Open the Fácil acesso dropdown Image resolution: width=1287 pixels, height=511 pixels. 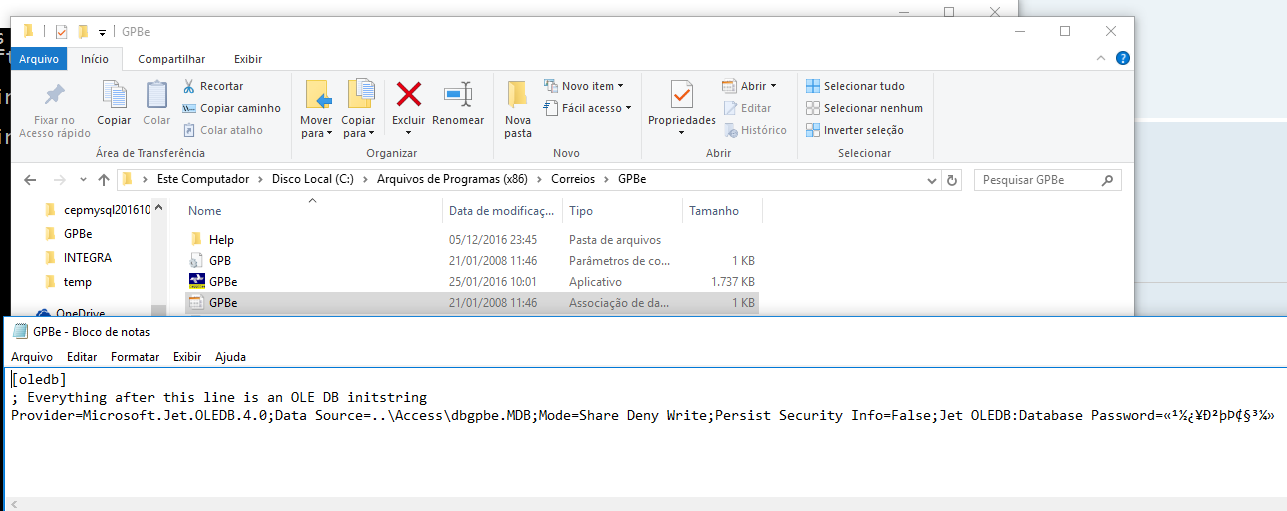point(588,108)
